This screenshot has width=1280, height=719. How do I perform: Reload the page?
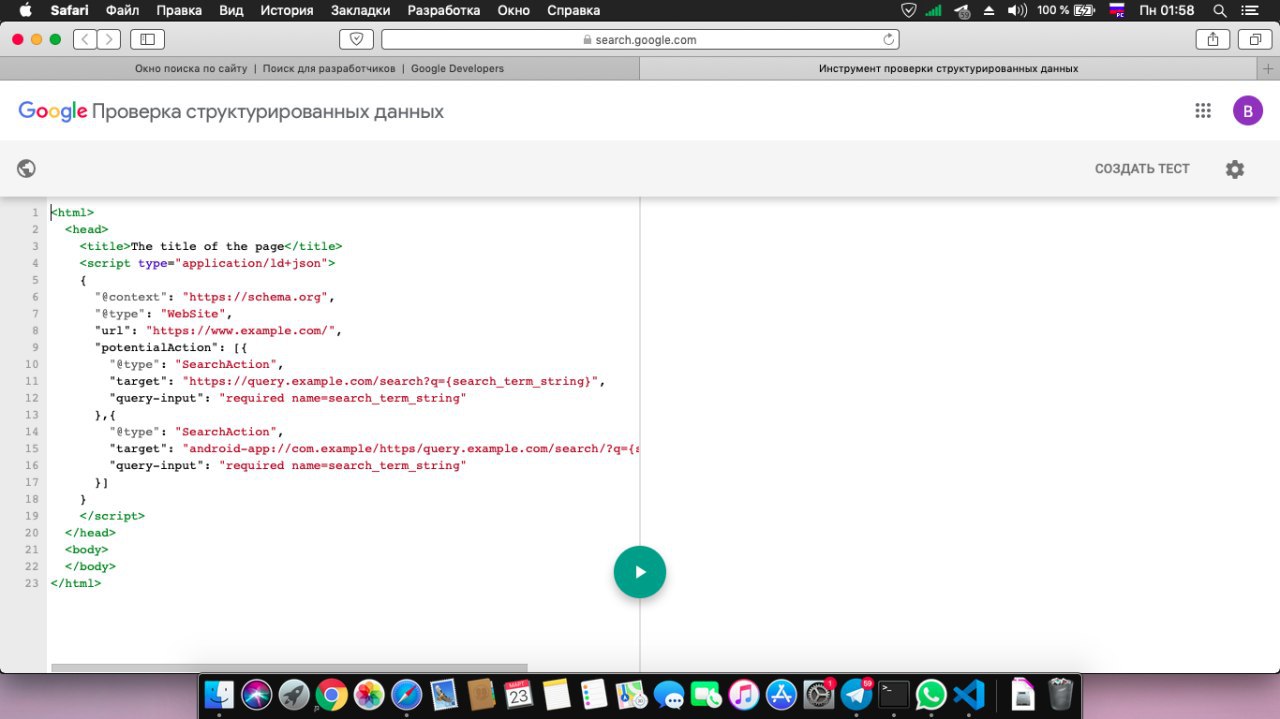[x=888, y=40]
